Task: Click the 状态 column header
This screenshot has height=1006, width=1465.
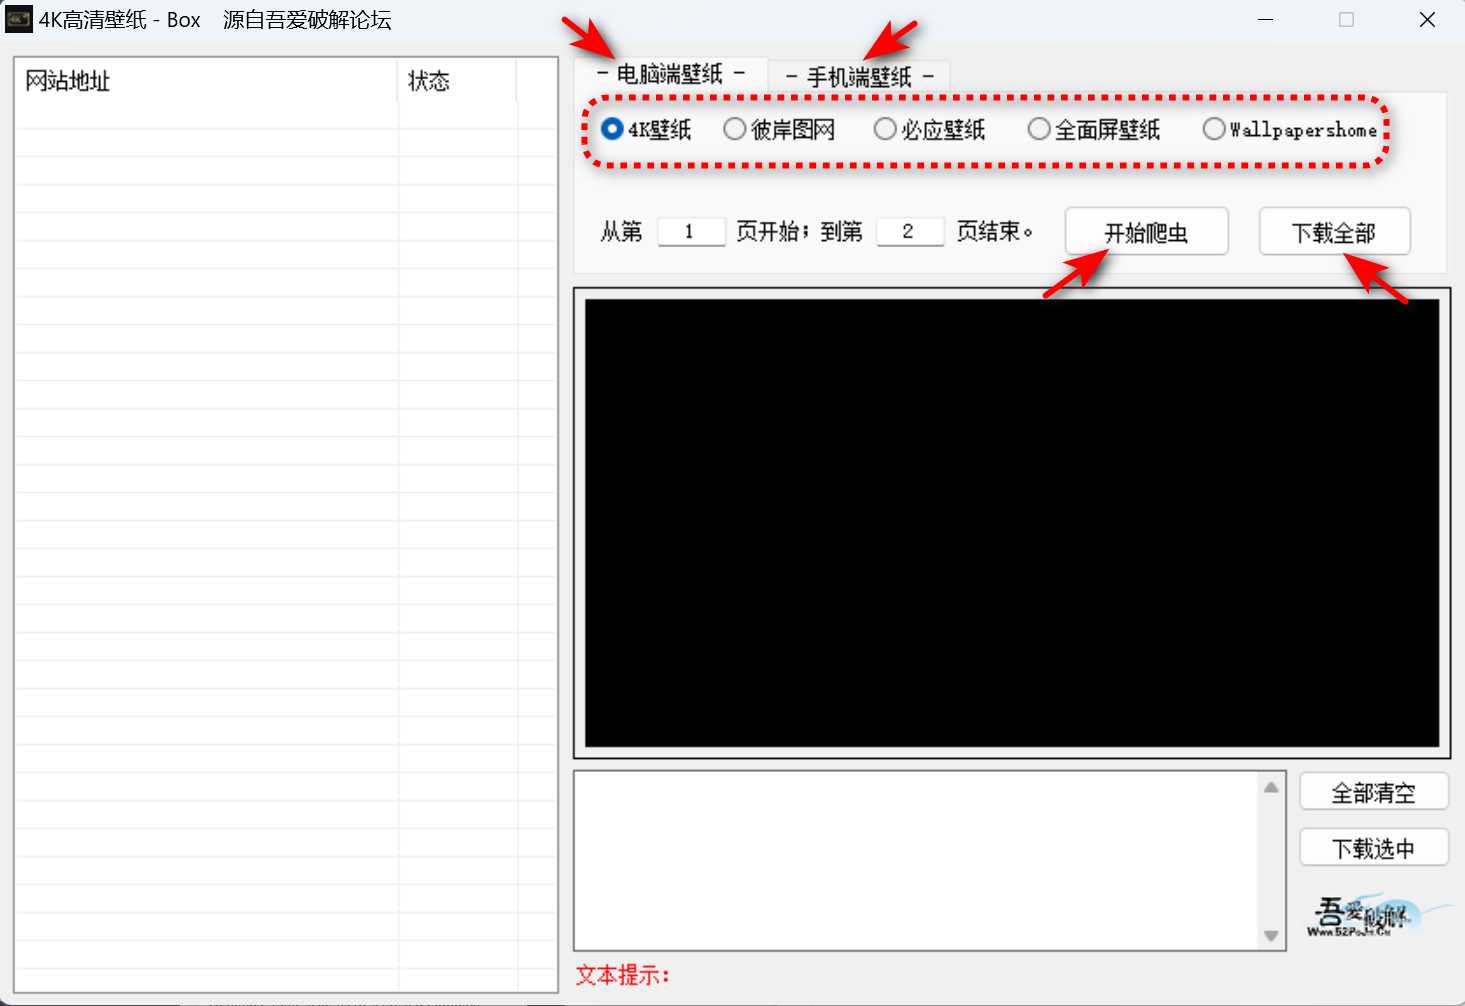Action: [456, 81]
